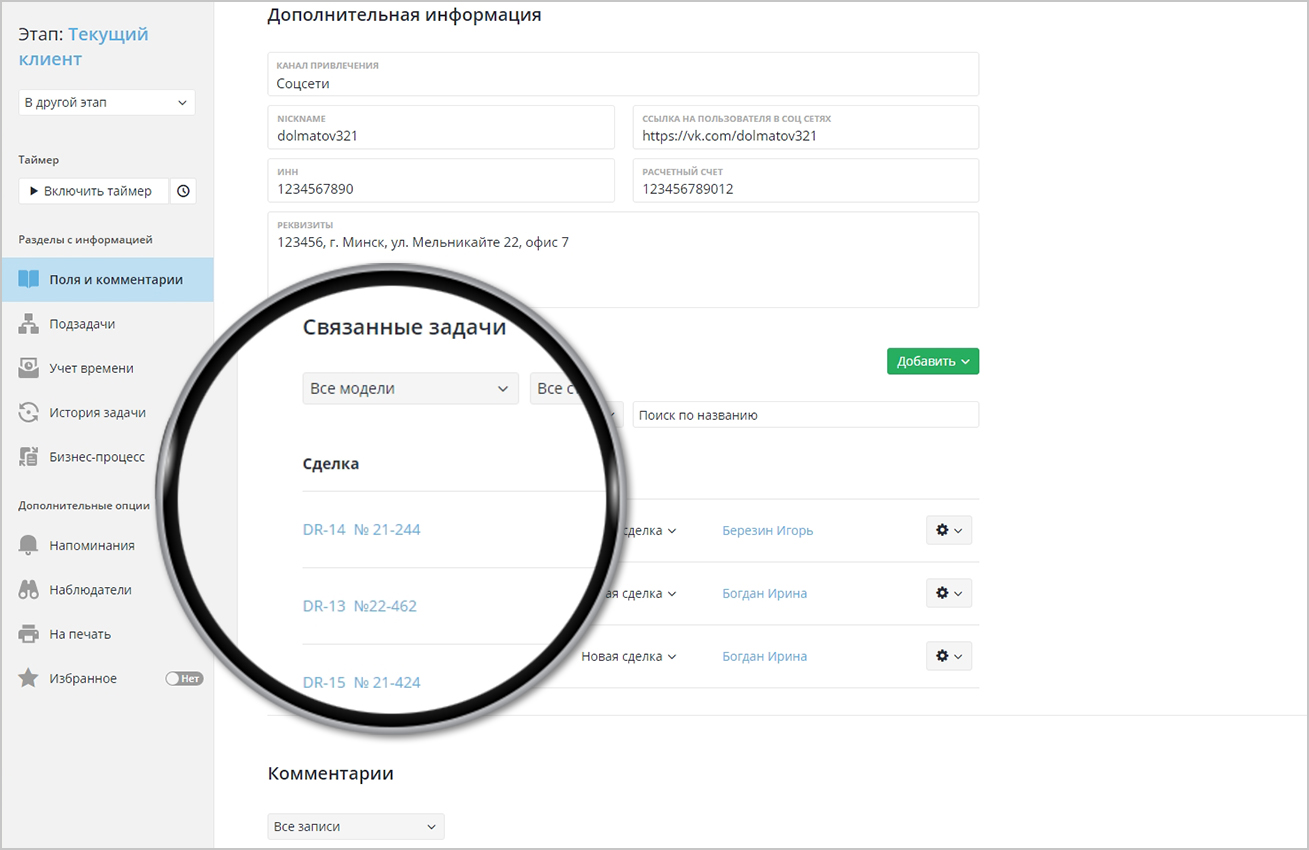
Task: Click the На печать printer icon
Action: click(29, 634)
